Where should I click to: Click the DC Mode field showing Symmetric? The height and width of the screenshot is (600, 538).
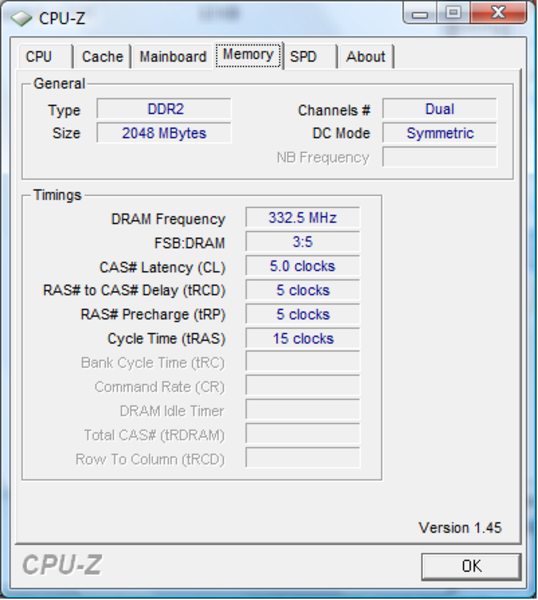[440, 133]
